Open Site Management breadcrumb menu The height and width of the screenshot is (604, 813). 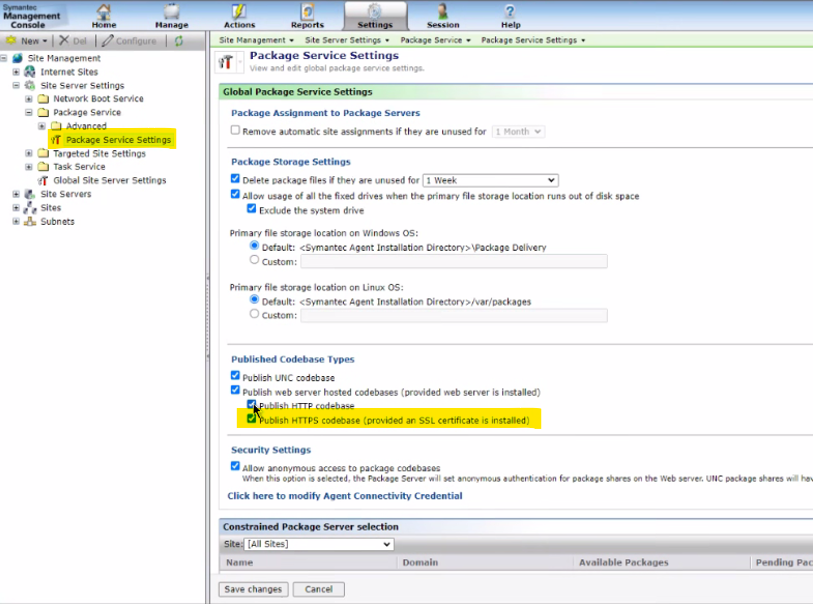pyautogui.click(x=257, y=40)
